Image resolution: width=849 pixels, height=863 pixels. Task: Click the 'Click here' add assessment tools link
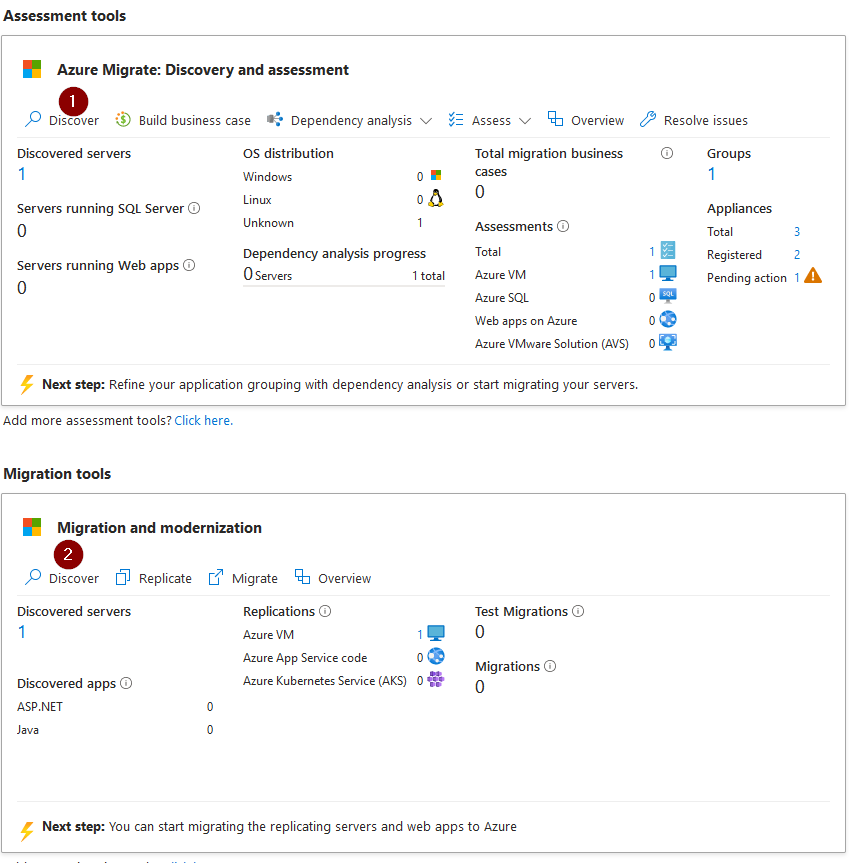point(204,420)
